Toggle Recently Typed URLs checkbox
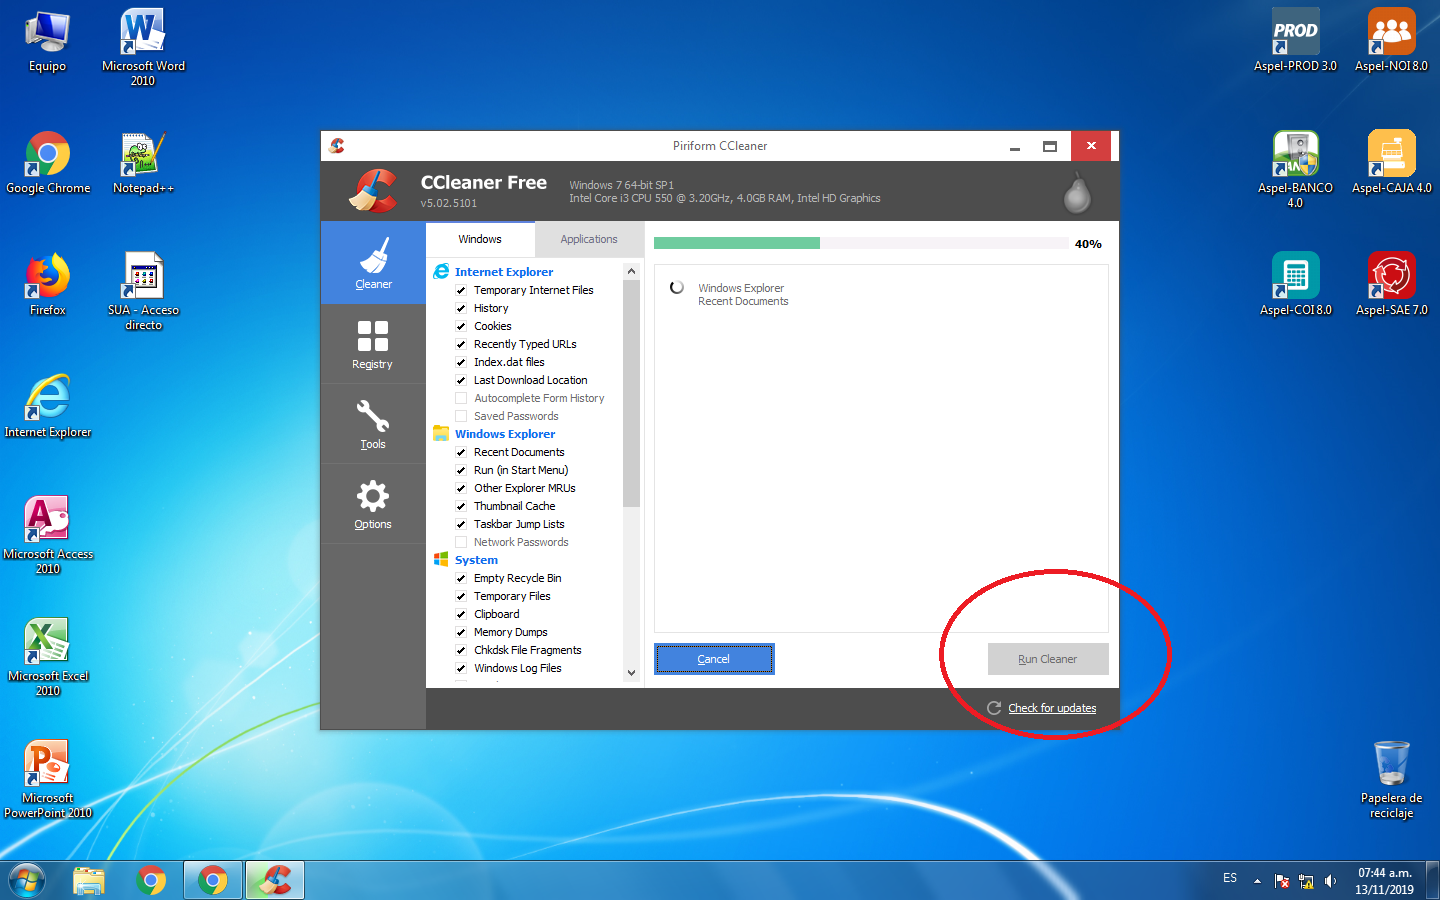 (x=461, y=344)
